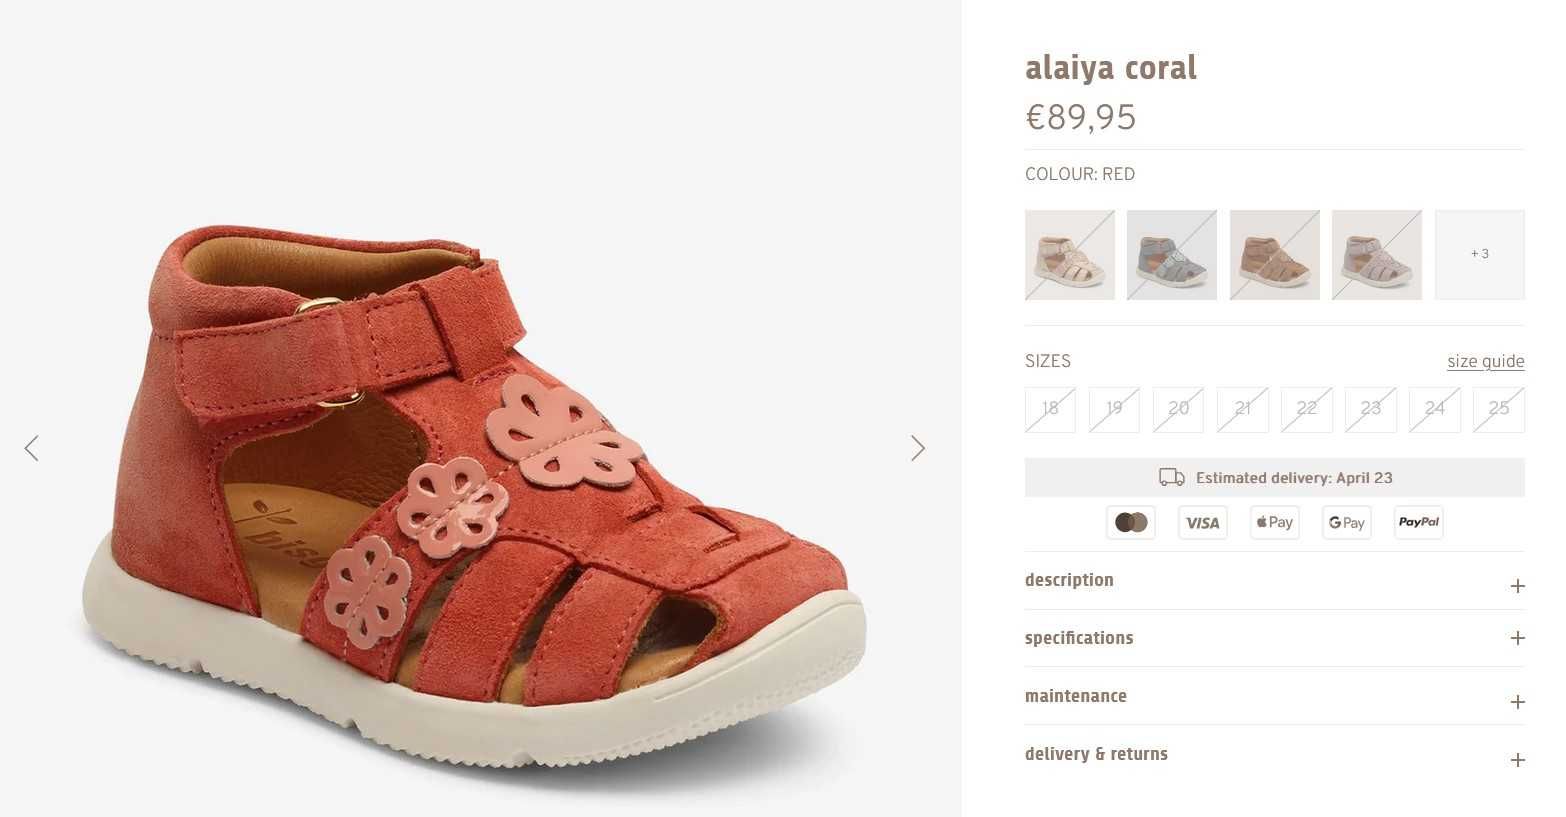The width and height of the screenshot is (1566, 817).
Task: Expand the specifications section
Action: 1275,638
